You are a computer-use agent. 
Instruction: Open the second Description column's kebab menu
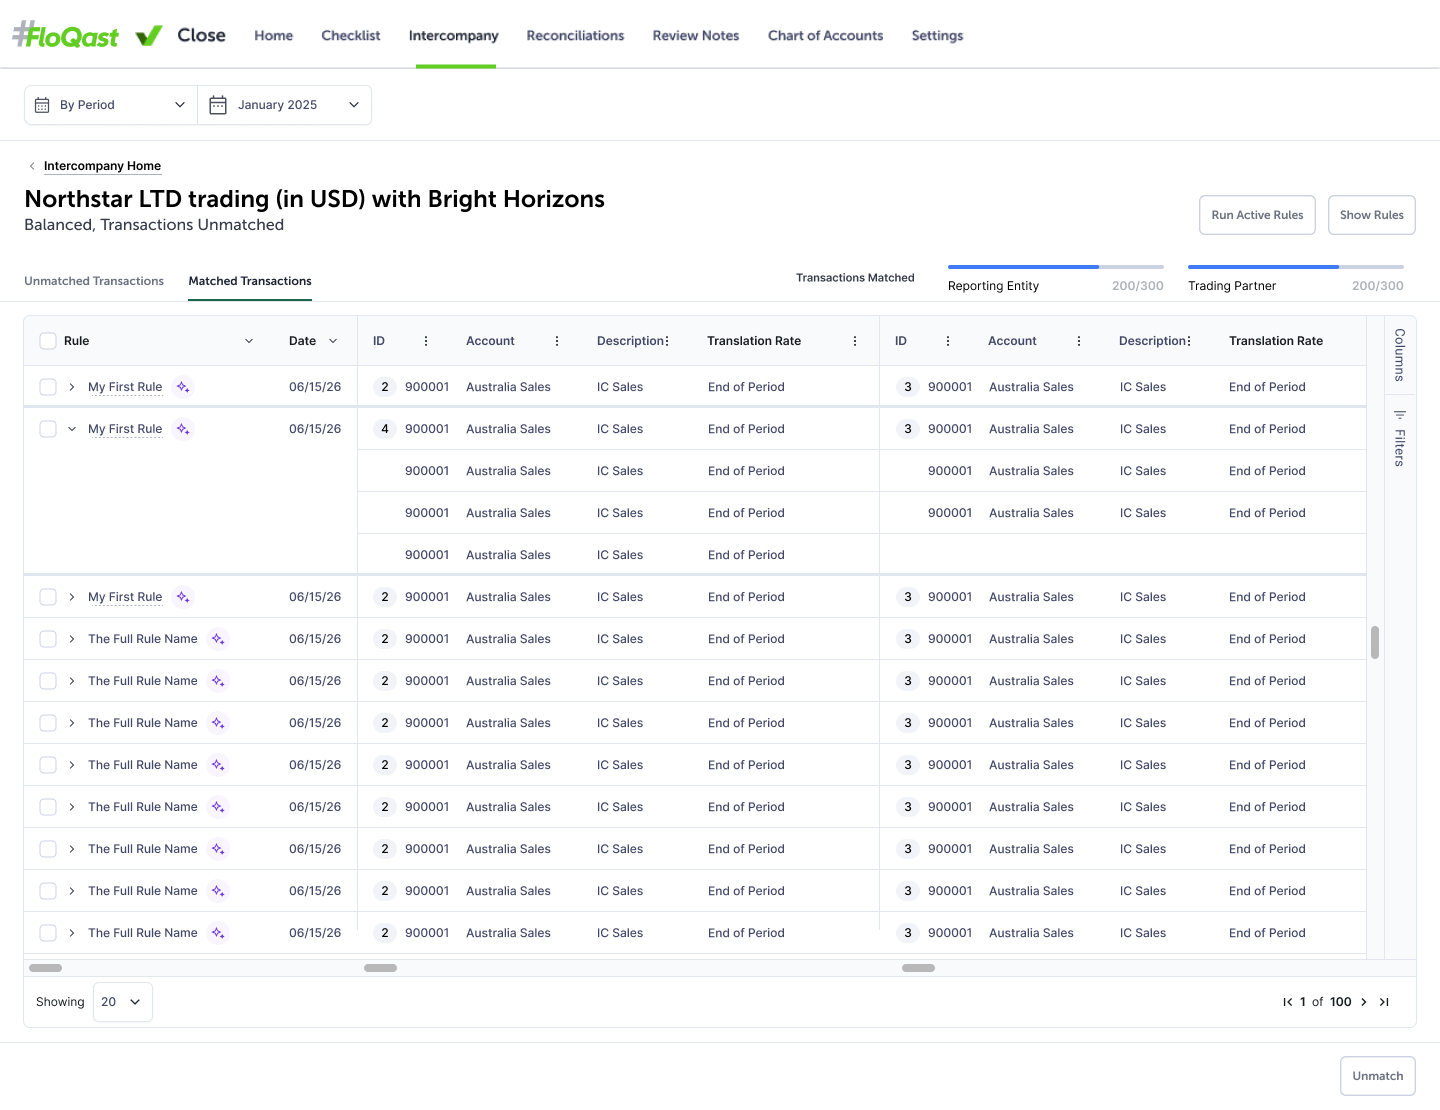click(x=1189, y=341)
